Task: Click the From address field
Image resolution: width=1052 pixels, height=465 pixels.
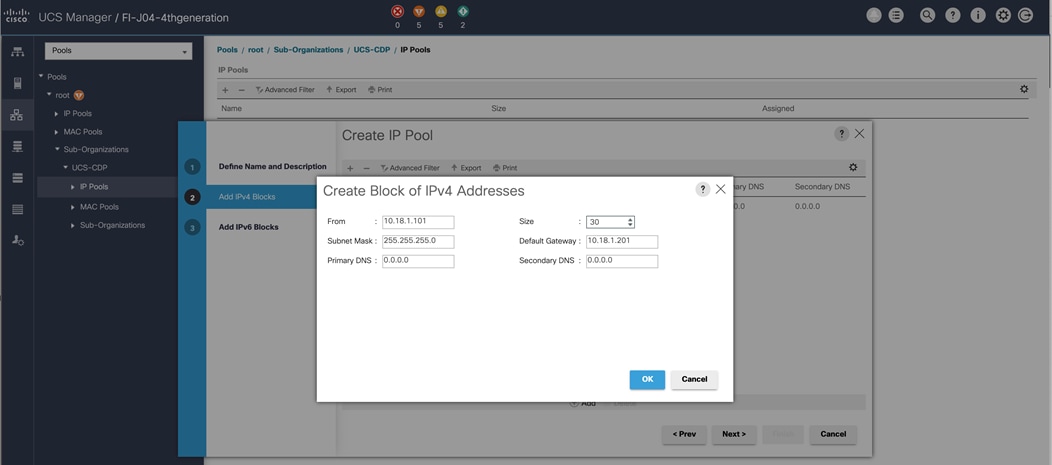Action: 419,222
